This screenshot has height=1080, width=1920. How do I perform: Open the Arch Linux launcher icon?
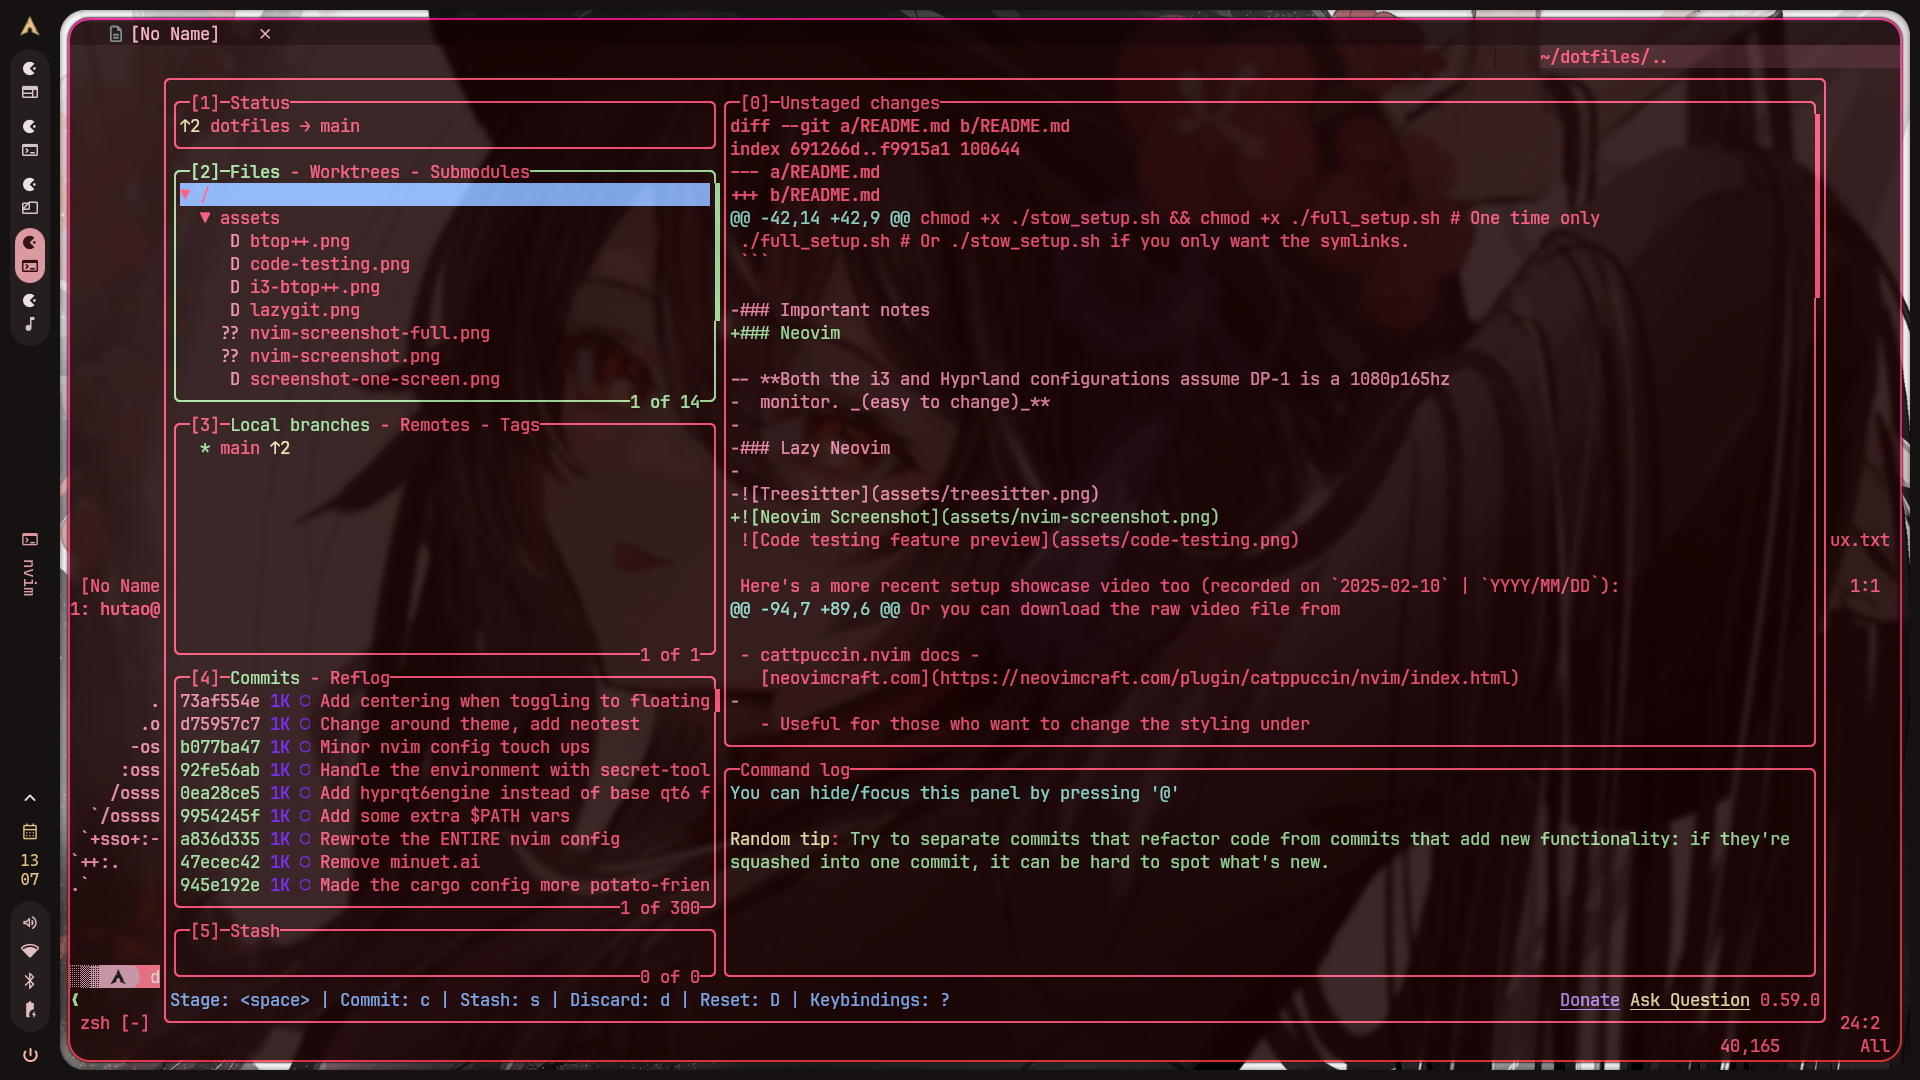tap(30, 27)
